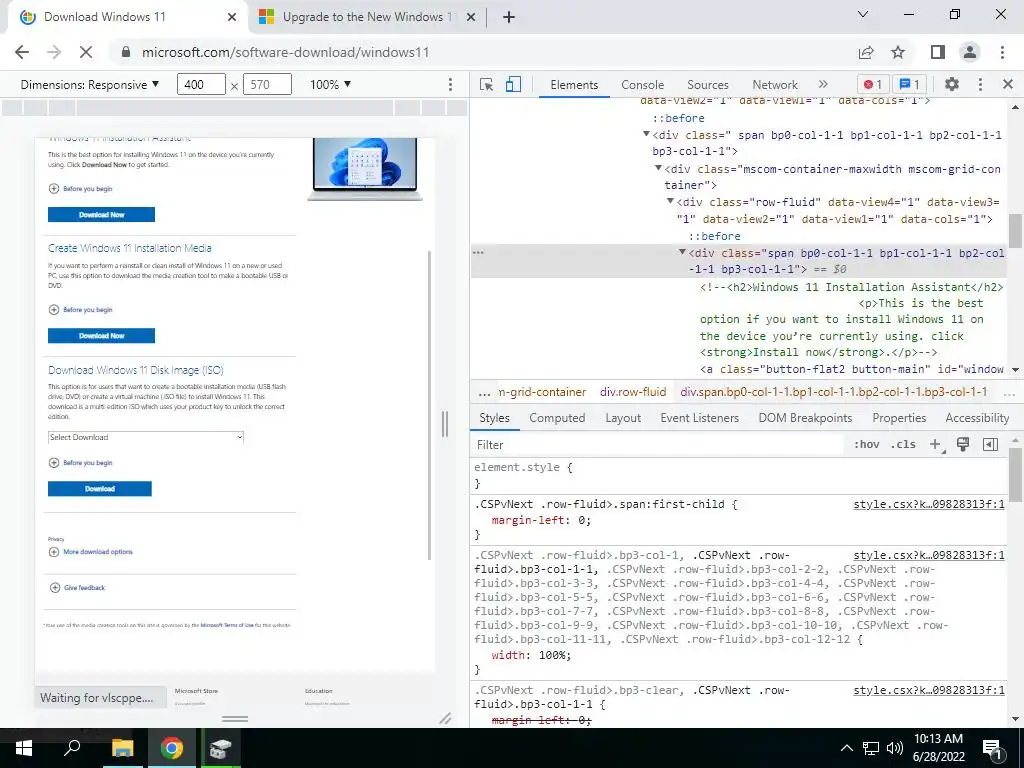Open device toolbar more options menu
Image resolution: width=1024 pixels, height=768 pixels.
(450, 84)
